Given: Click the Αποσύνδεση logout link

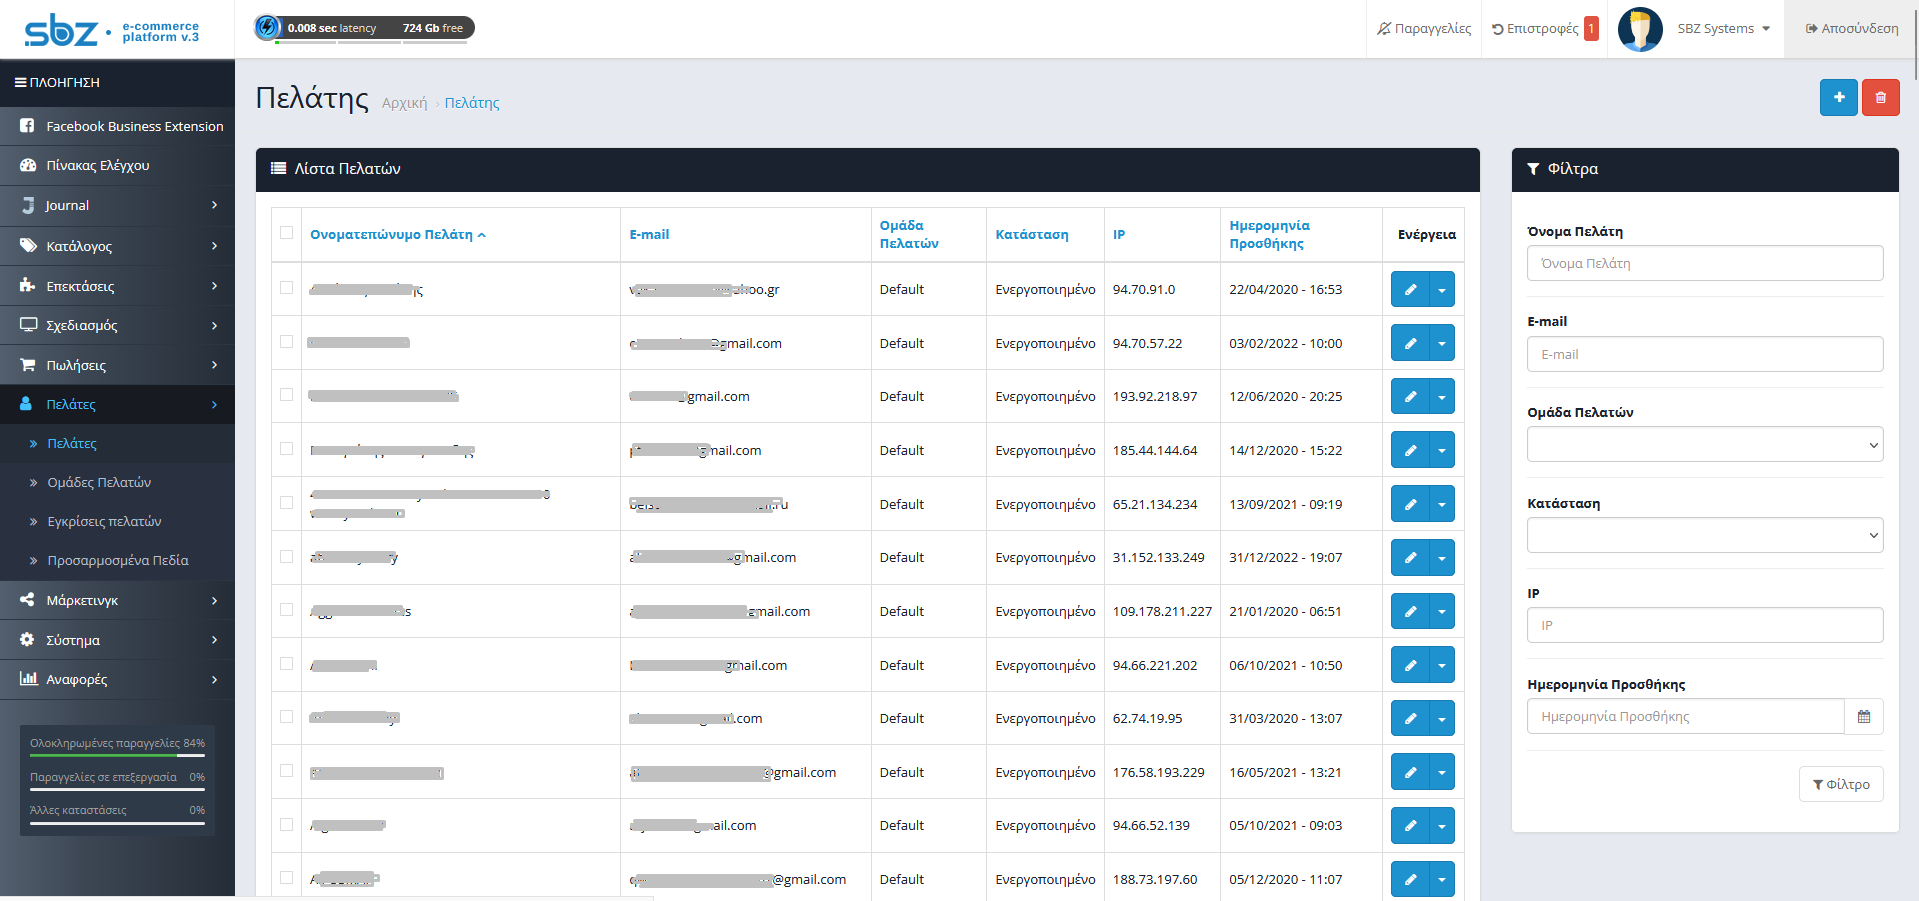Looking at the screenshot, I should (x=1851, y=29).
